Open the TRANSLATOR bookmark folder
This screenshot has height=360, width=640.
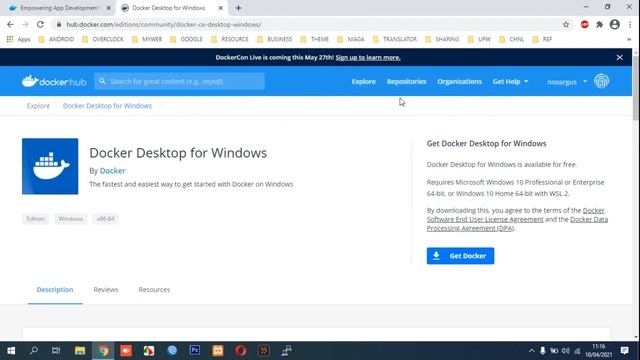pos(395,39)
